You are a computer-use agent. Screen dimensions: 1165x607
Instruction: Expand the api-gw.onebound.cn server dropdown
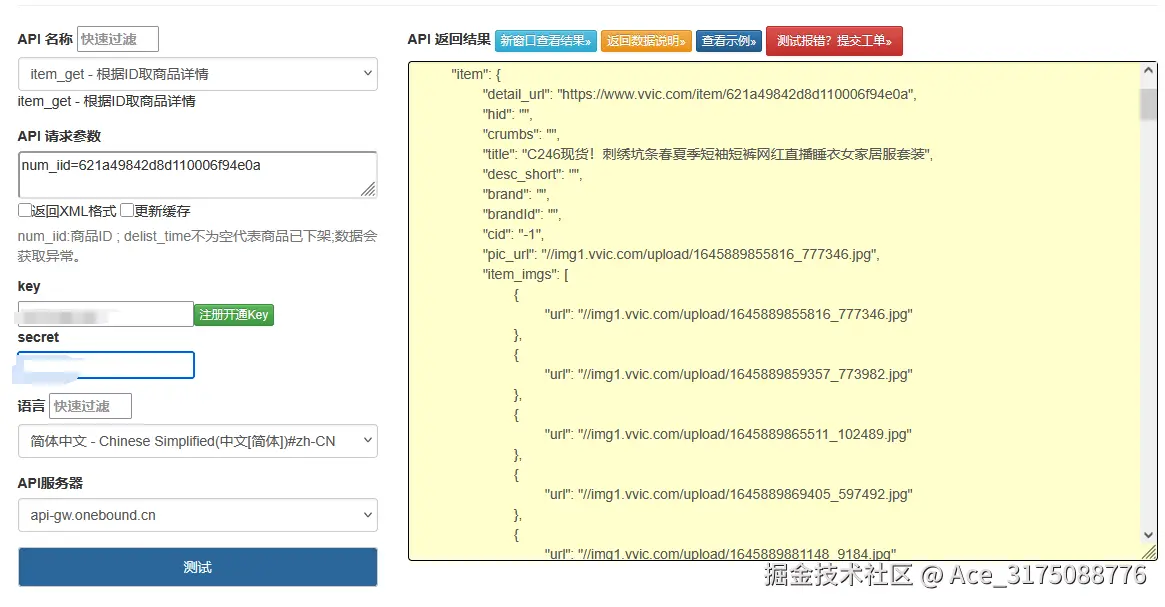(x=198, y=515)
